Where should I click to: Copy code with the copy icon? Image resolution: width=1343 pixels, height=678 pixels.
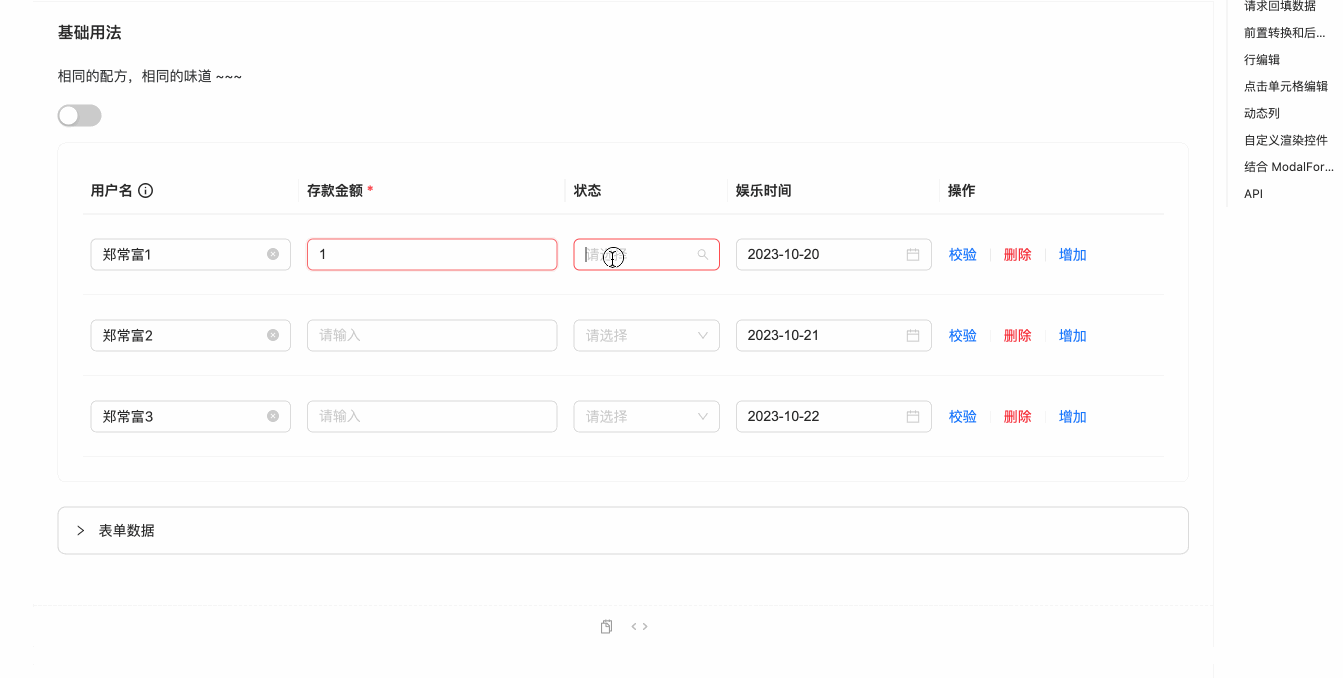(x=606, y=627)
